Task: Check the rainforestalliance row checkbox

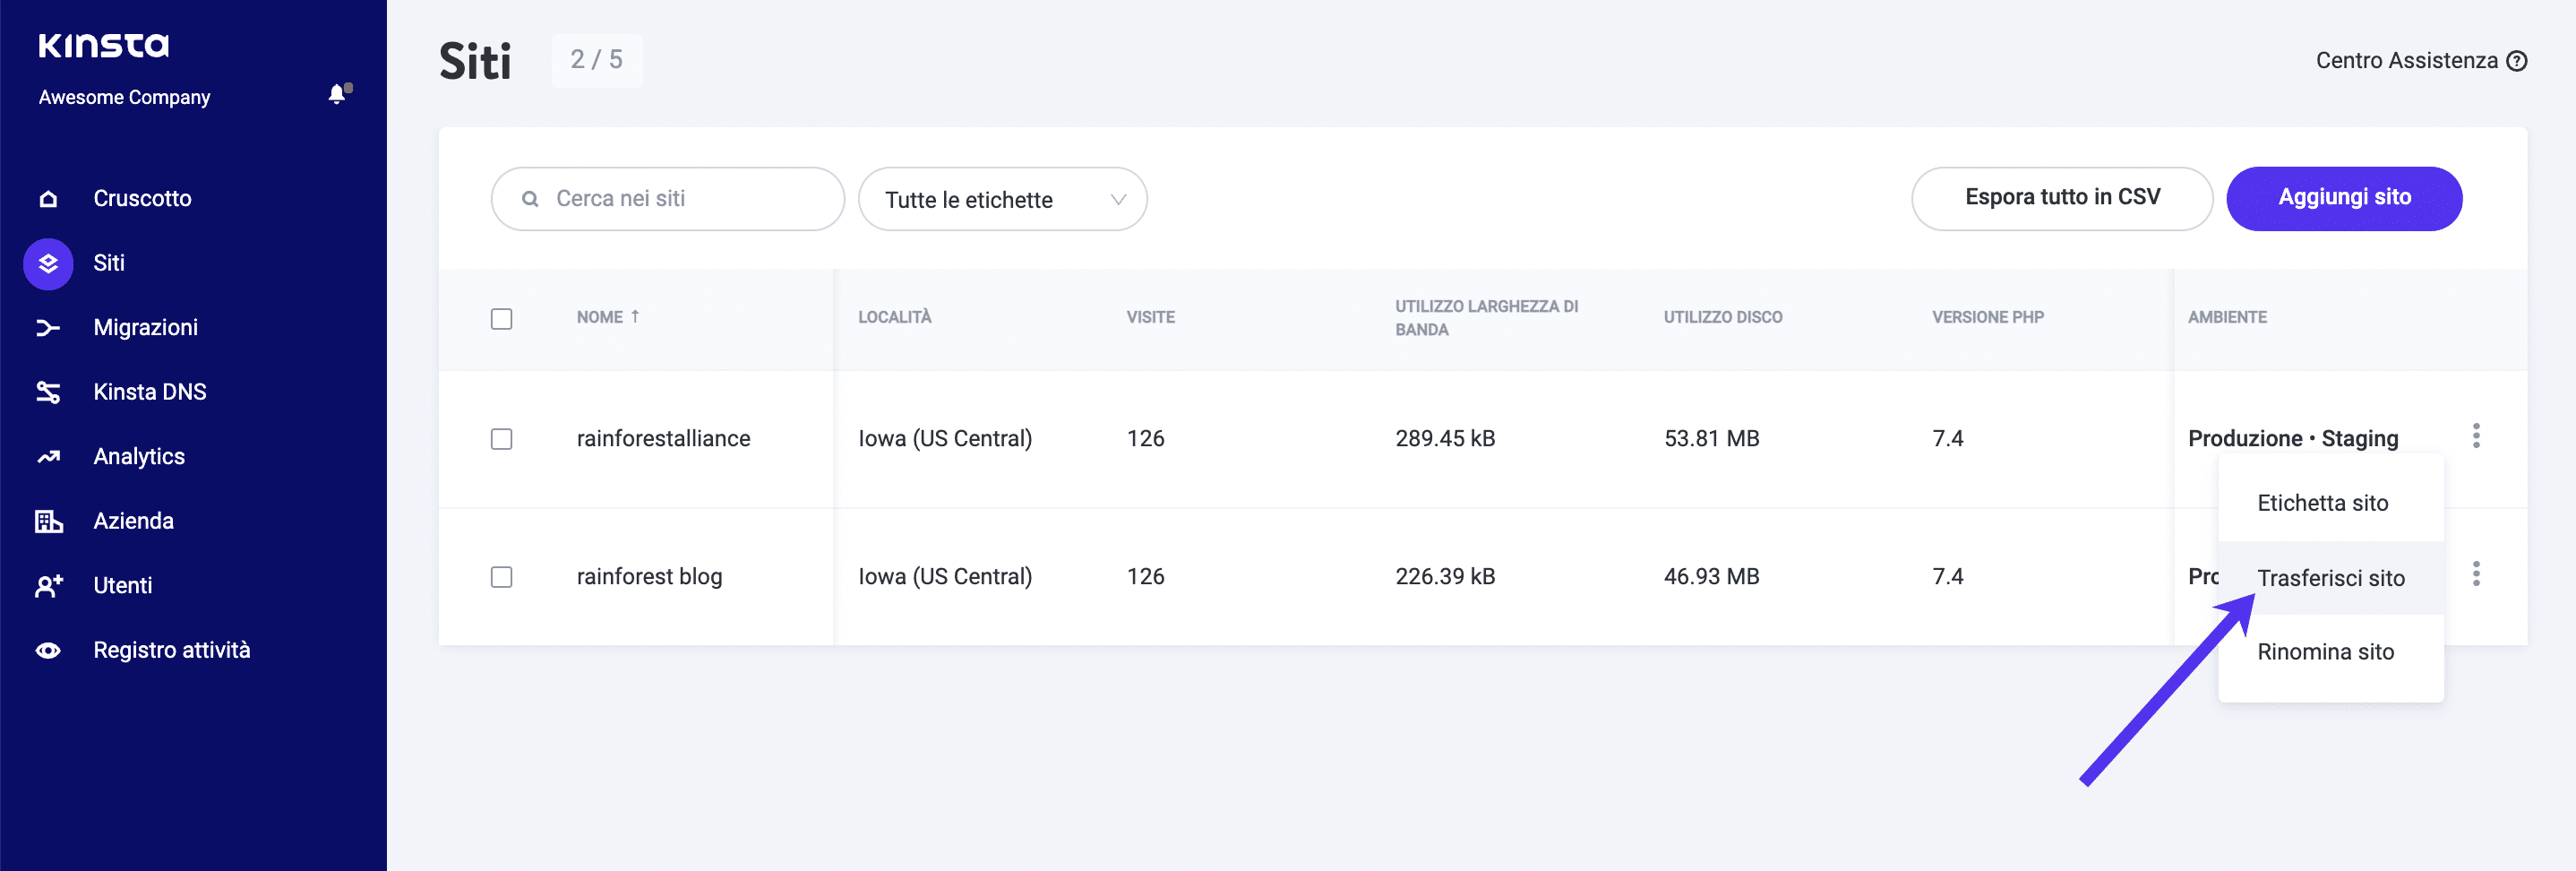Action: coord(501,439)
